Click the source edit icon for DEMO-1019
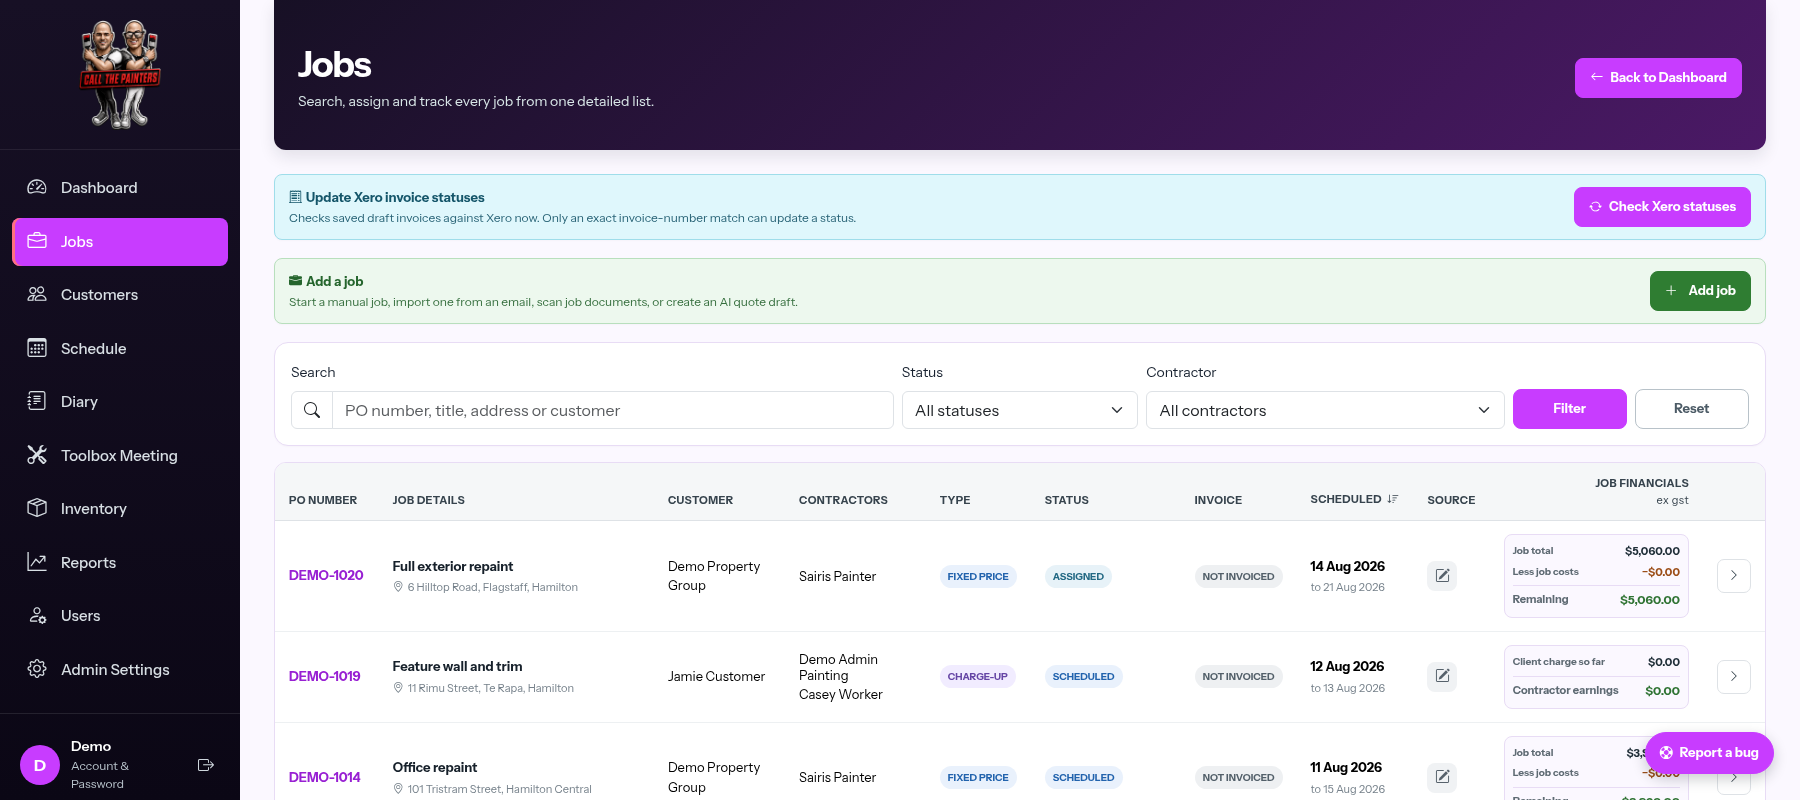The image size is (1800, 800). pyautogui.click(x=1442, y=676)
